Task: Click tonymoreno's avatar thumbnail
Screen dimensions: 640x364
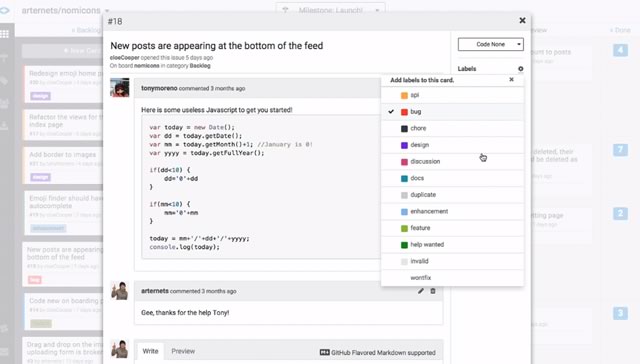Action: (120, 87)
